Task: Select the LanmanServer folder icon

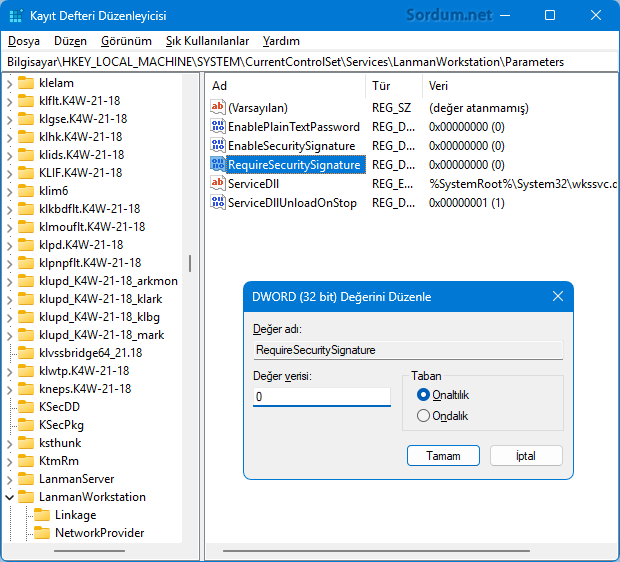Action: coord(26,479)
